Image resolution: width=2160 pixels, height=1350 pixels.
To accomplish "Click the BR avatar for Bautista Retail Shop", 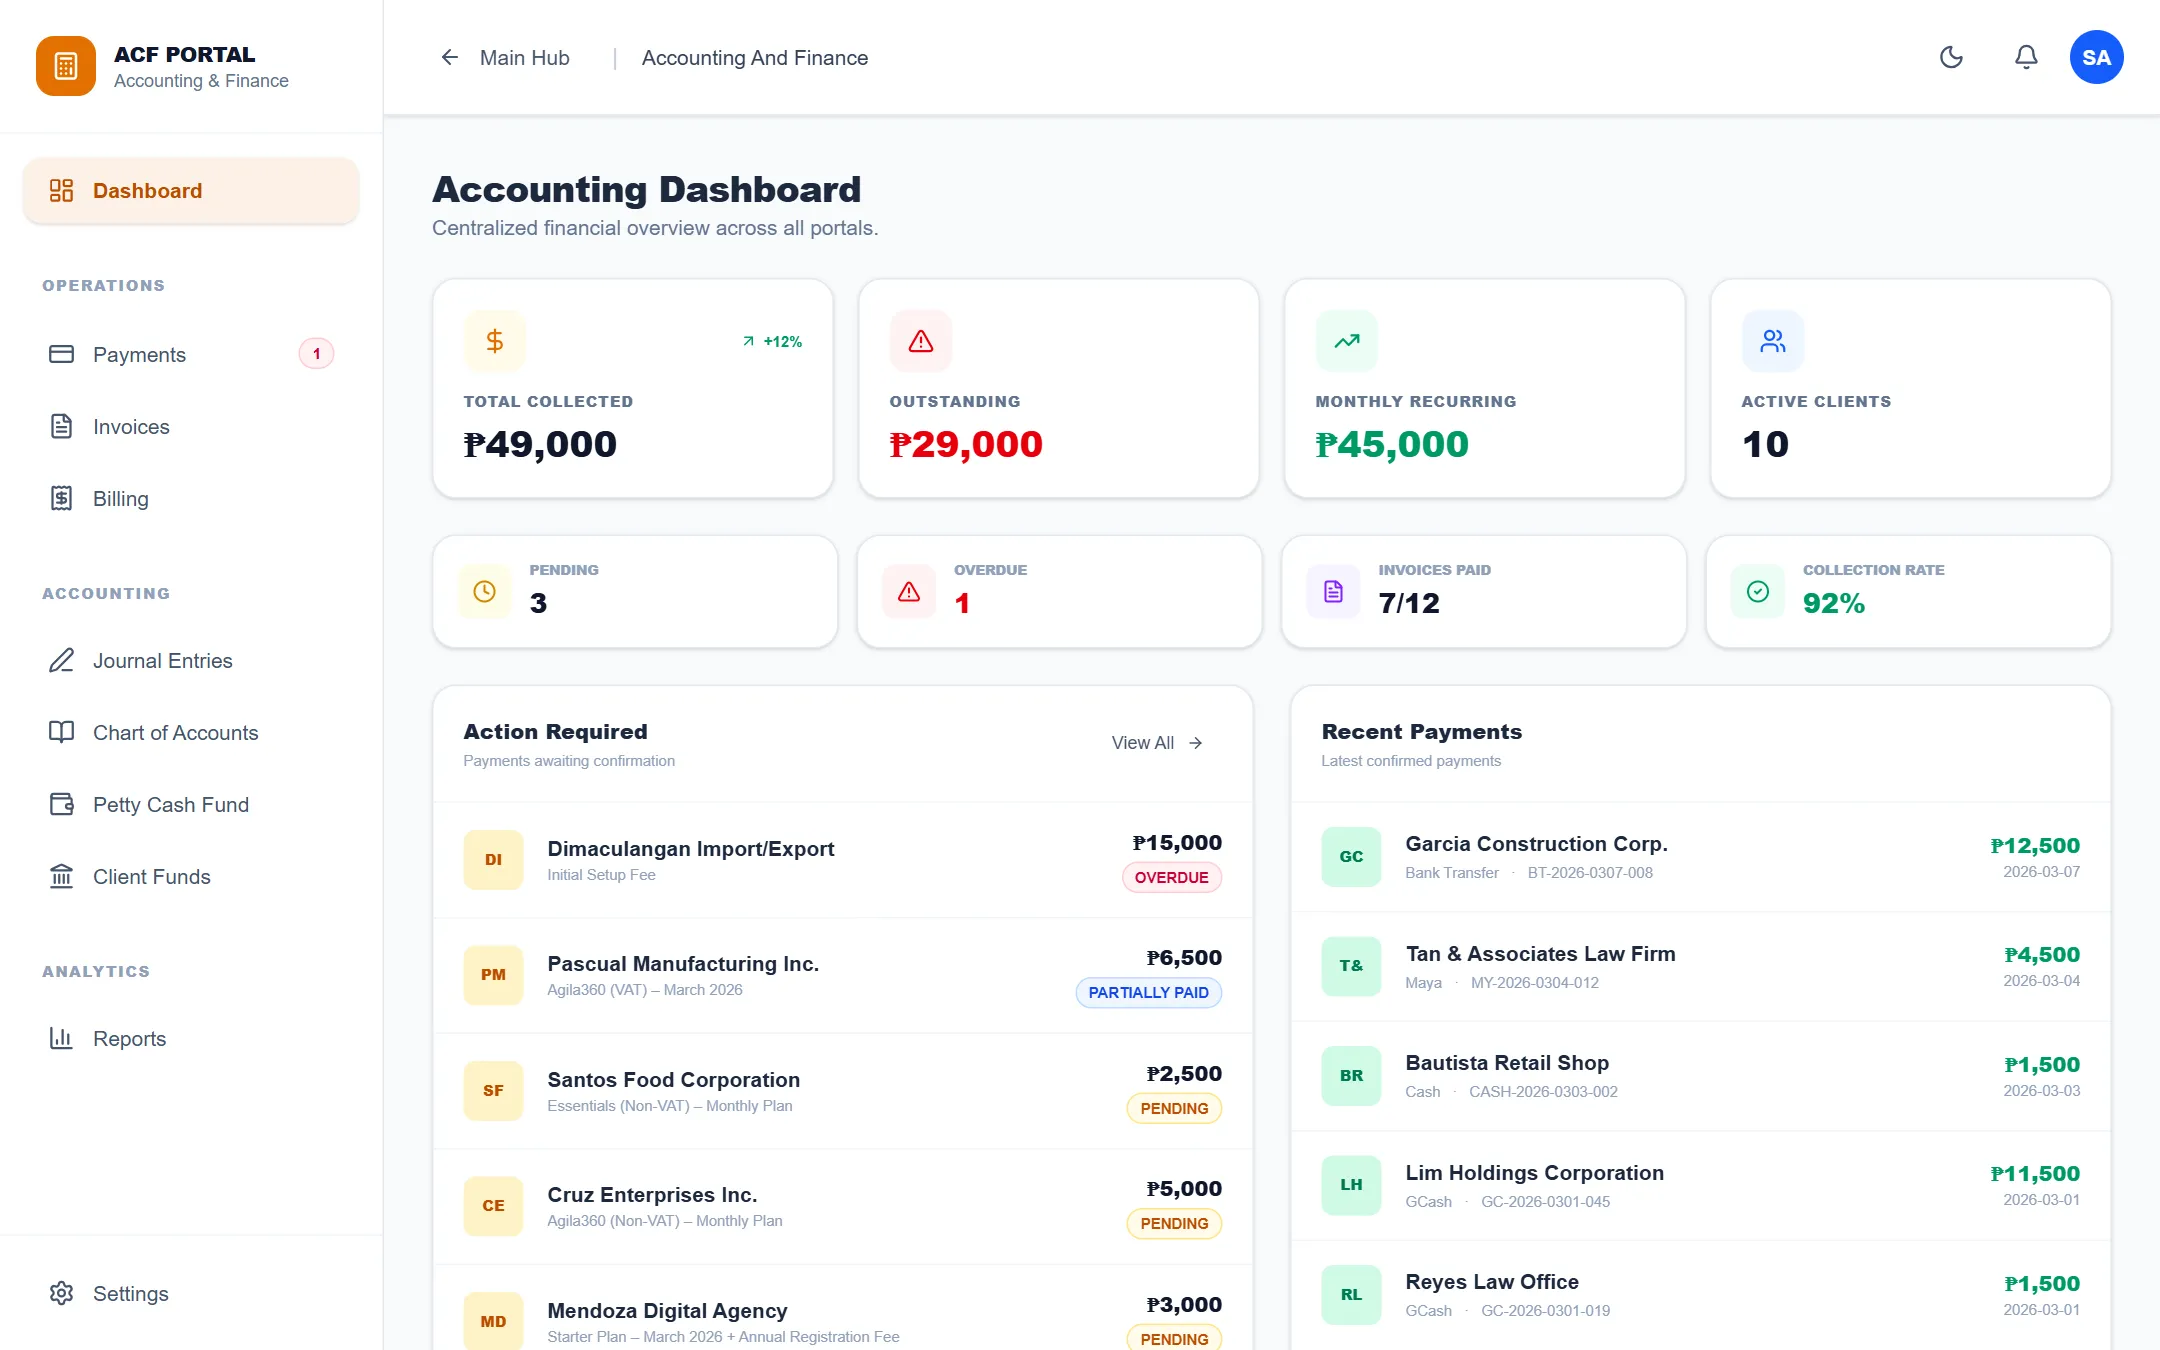I will coord(1351,1075).
